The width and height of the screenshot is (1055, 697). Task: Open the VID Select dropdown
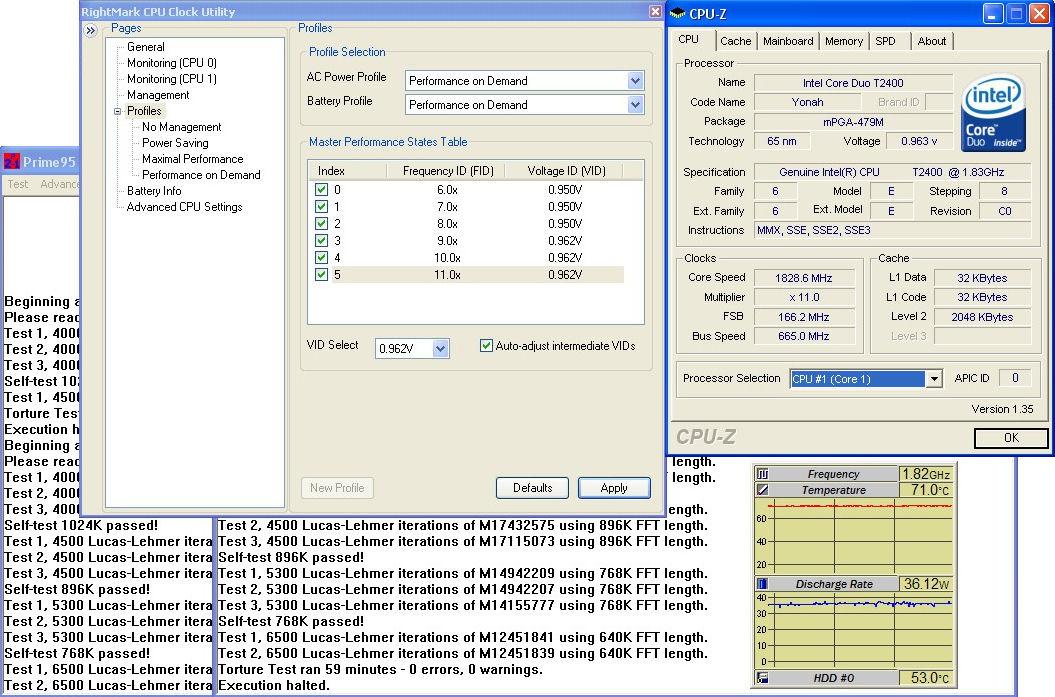pyautogui.click(x=440, y=348)
